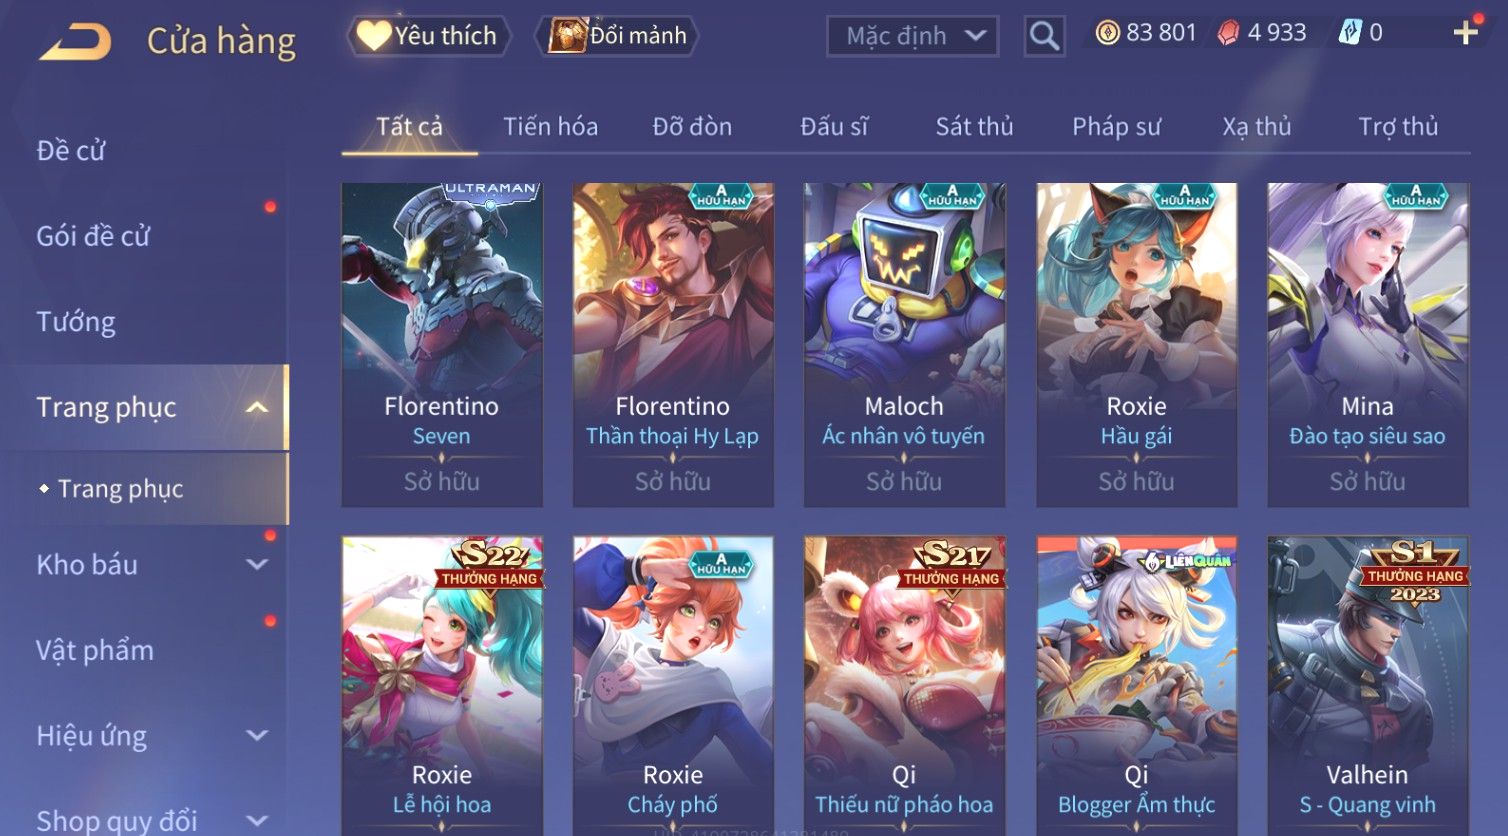Expand the Hiệu ứng sidebar section
This screenshot has width=1508, height=836.
[257, 735]
